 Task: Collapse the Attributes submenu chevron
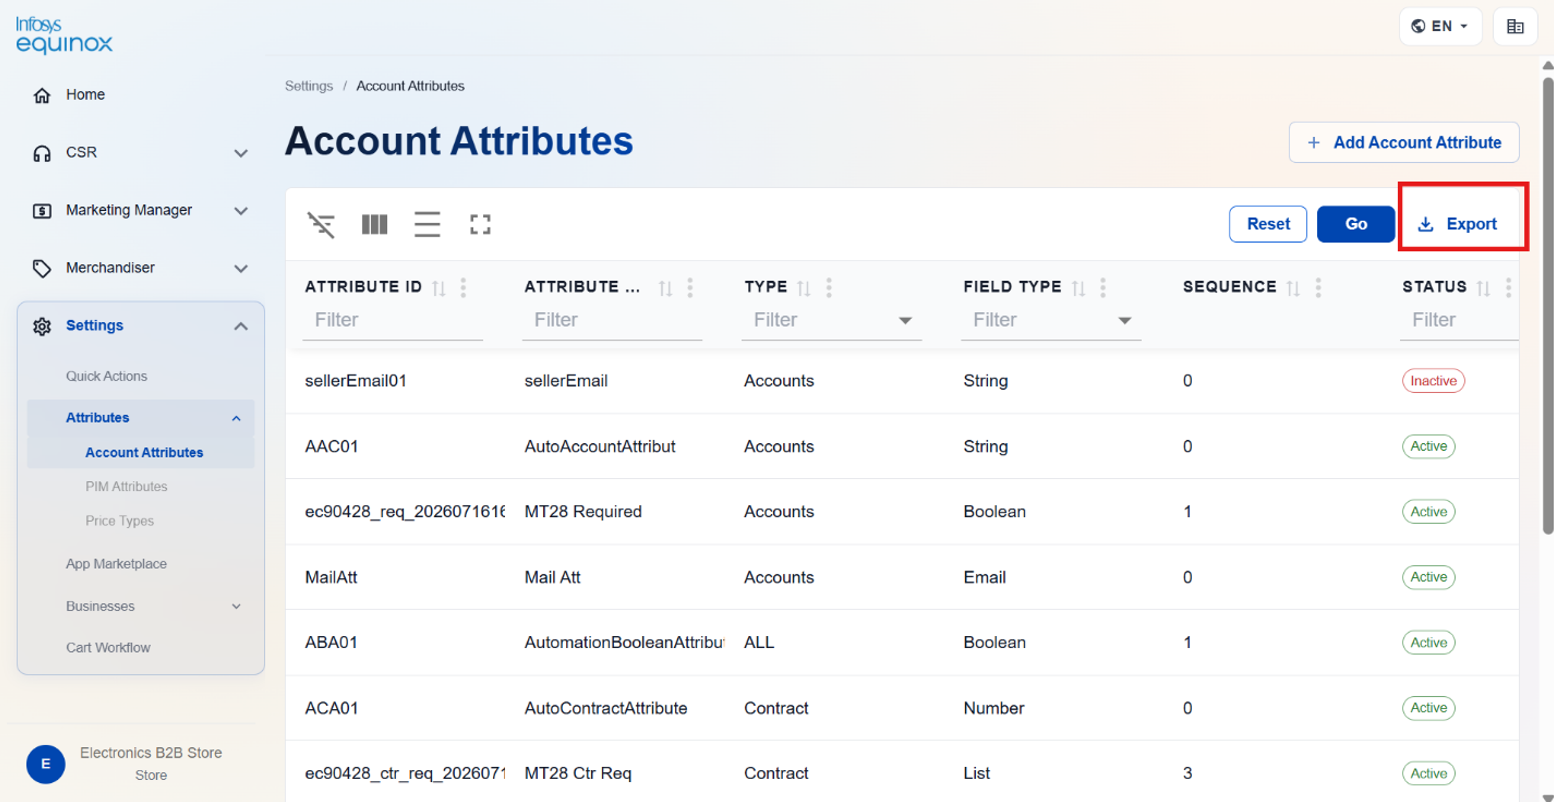[236, 418]
